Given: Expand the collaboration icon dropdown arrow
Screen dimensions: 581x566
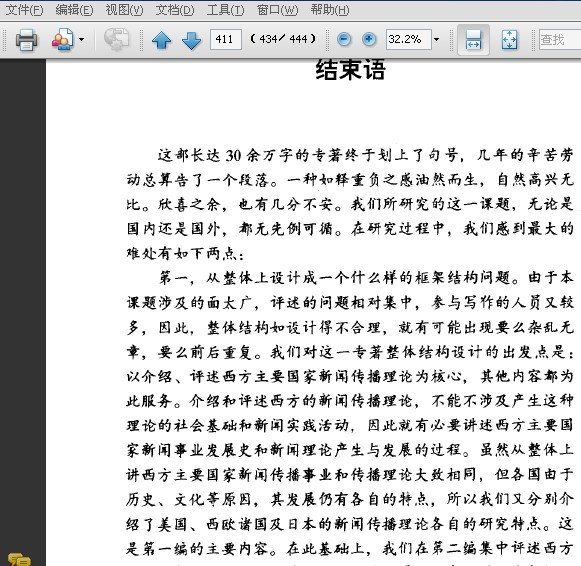Looking at the screenshot, I should click(x=82, y=39).
